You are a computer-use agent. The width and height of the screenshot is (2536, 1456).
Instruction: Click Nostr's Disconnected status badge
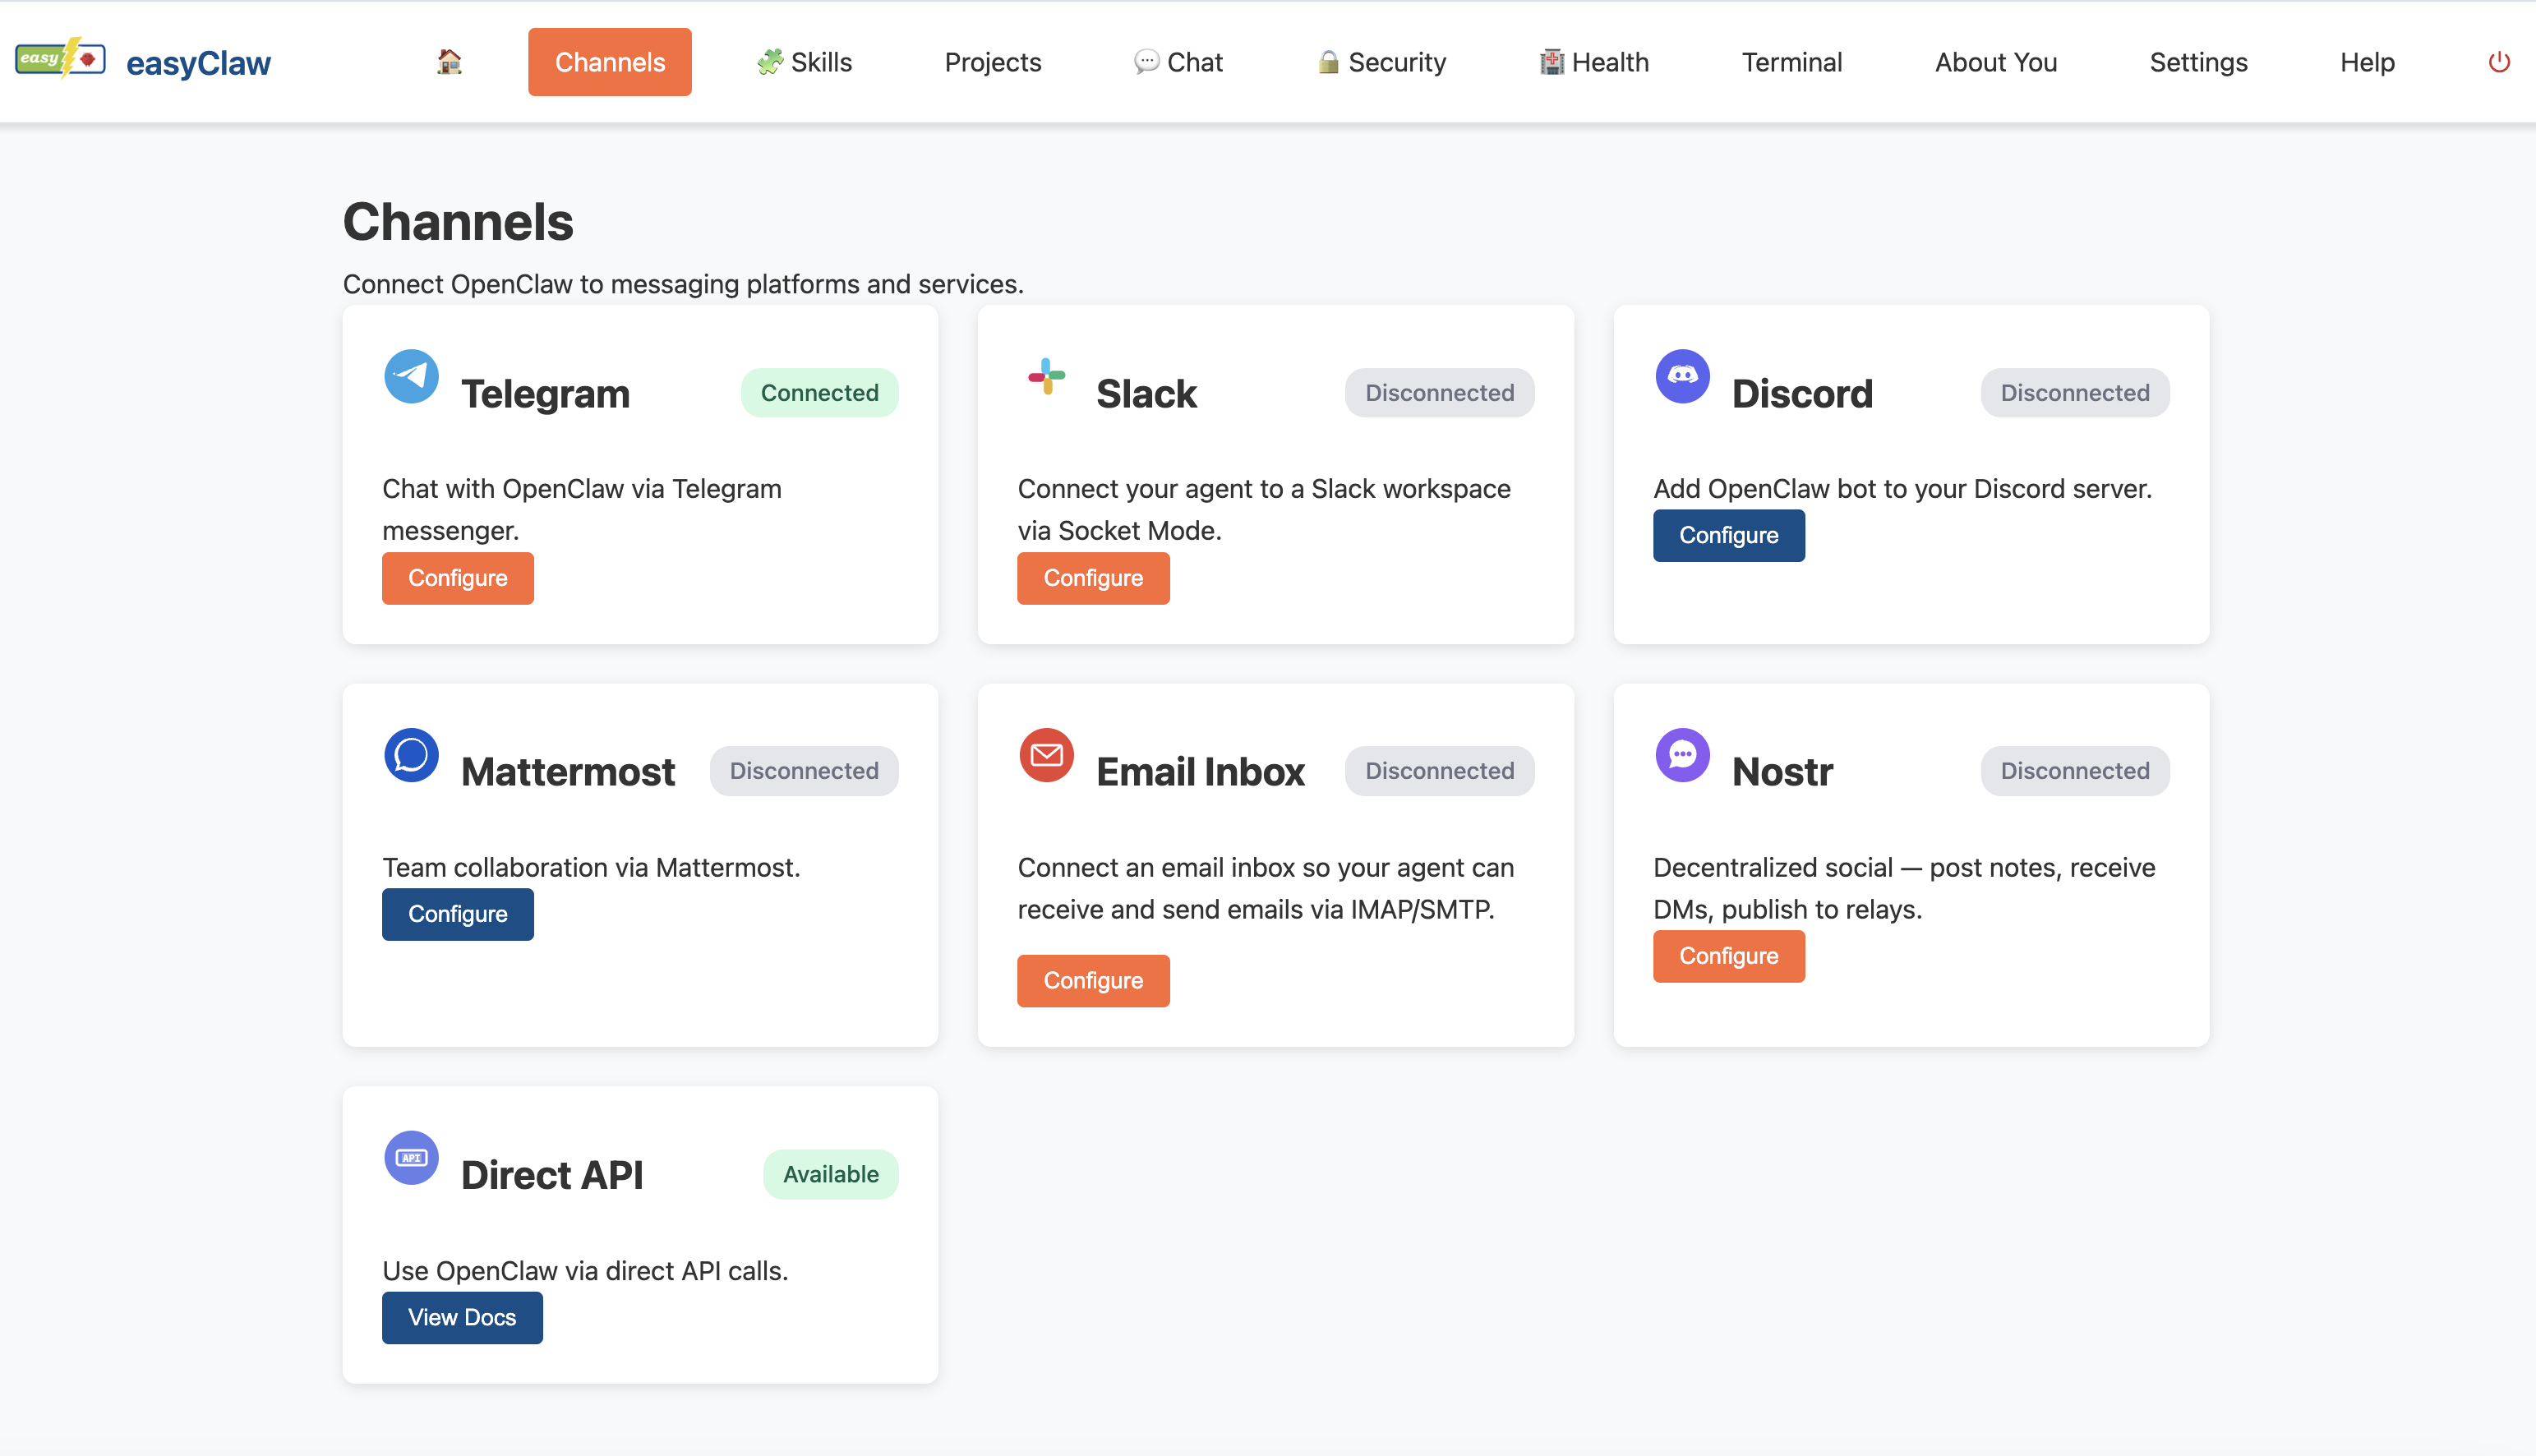2075,771
